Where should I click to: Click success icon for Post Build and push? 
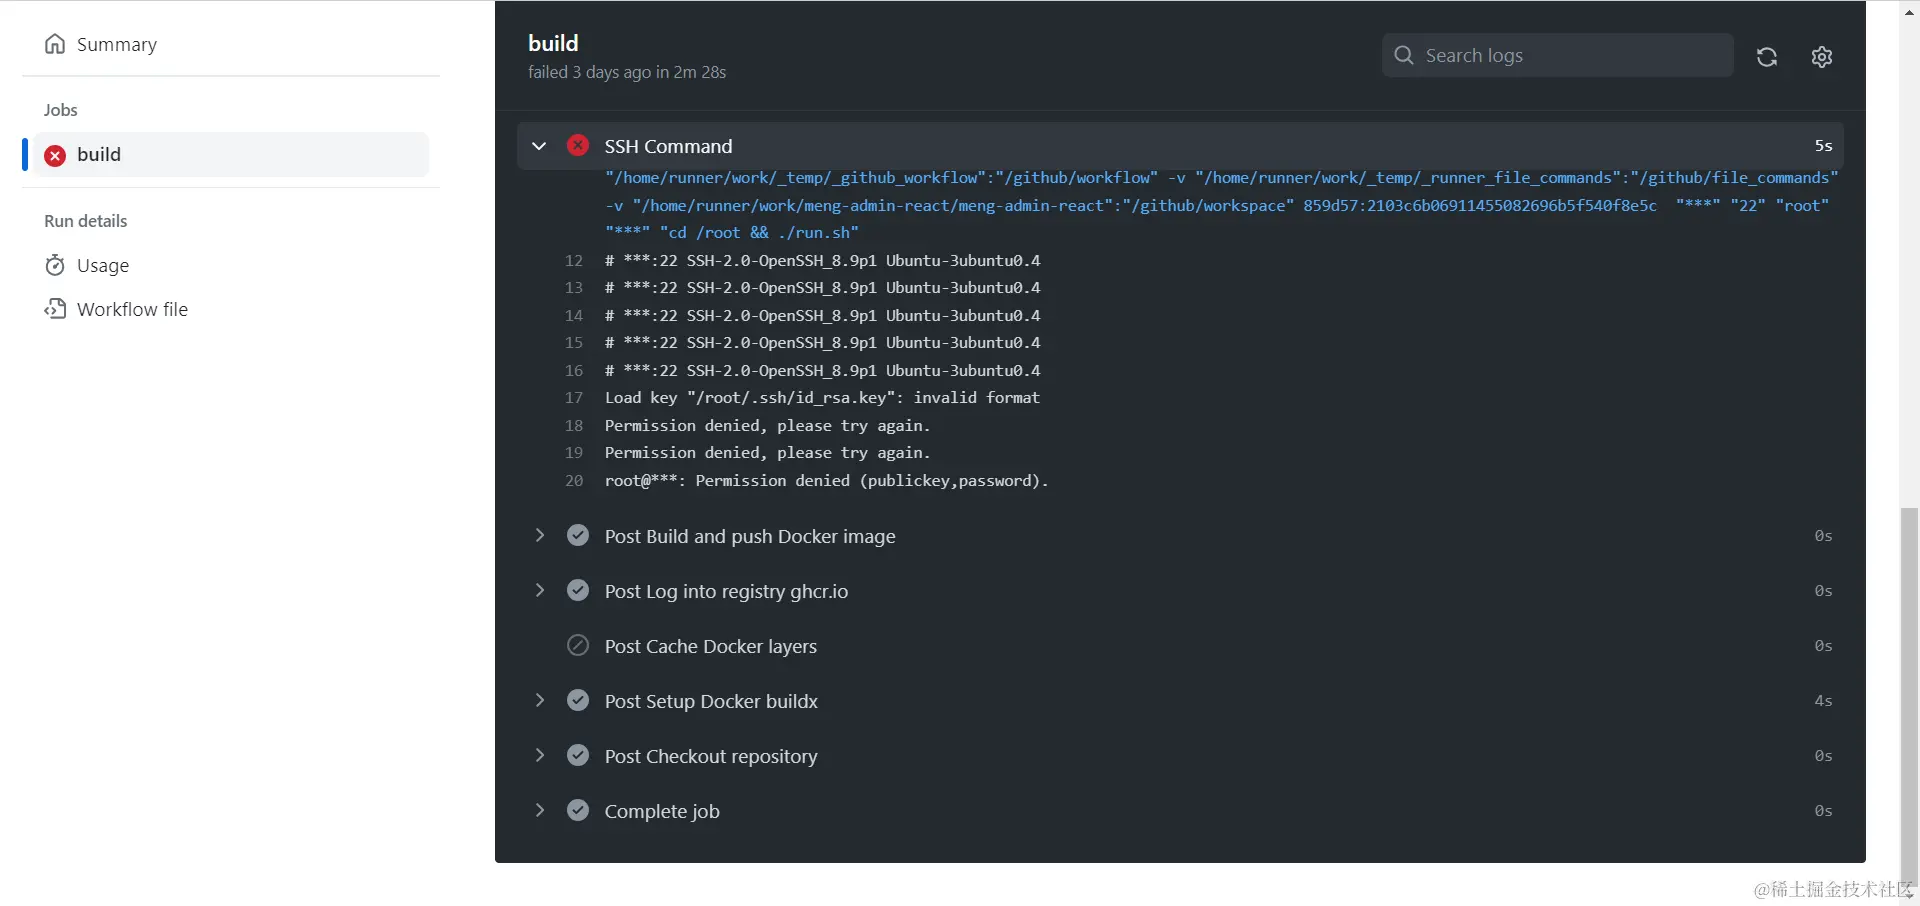[x=578, y=535]
